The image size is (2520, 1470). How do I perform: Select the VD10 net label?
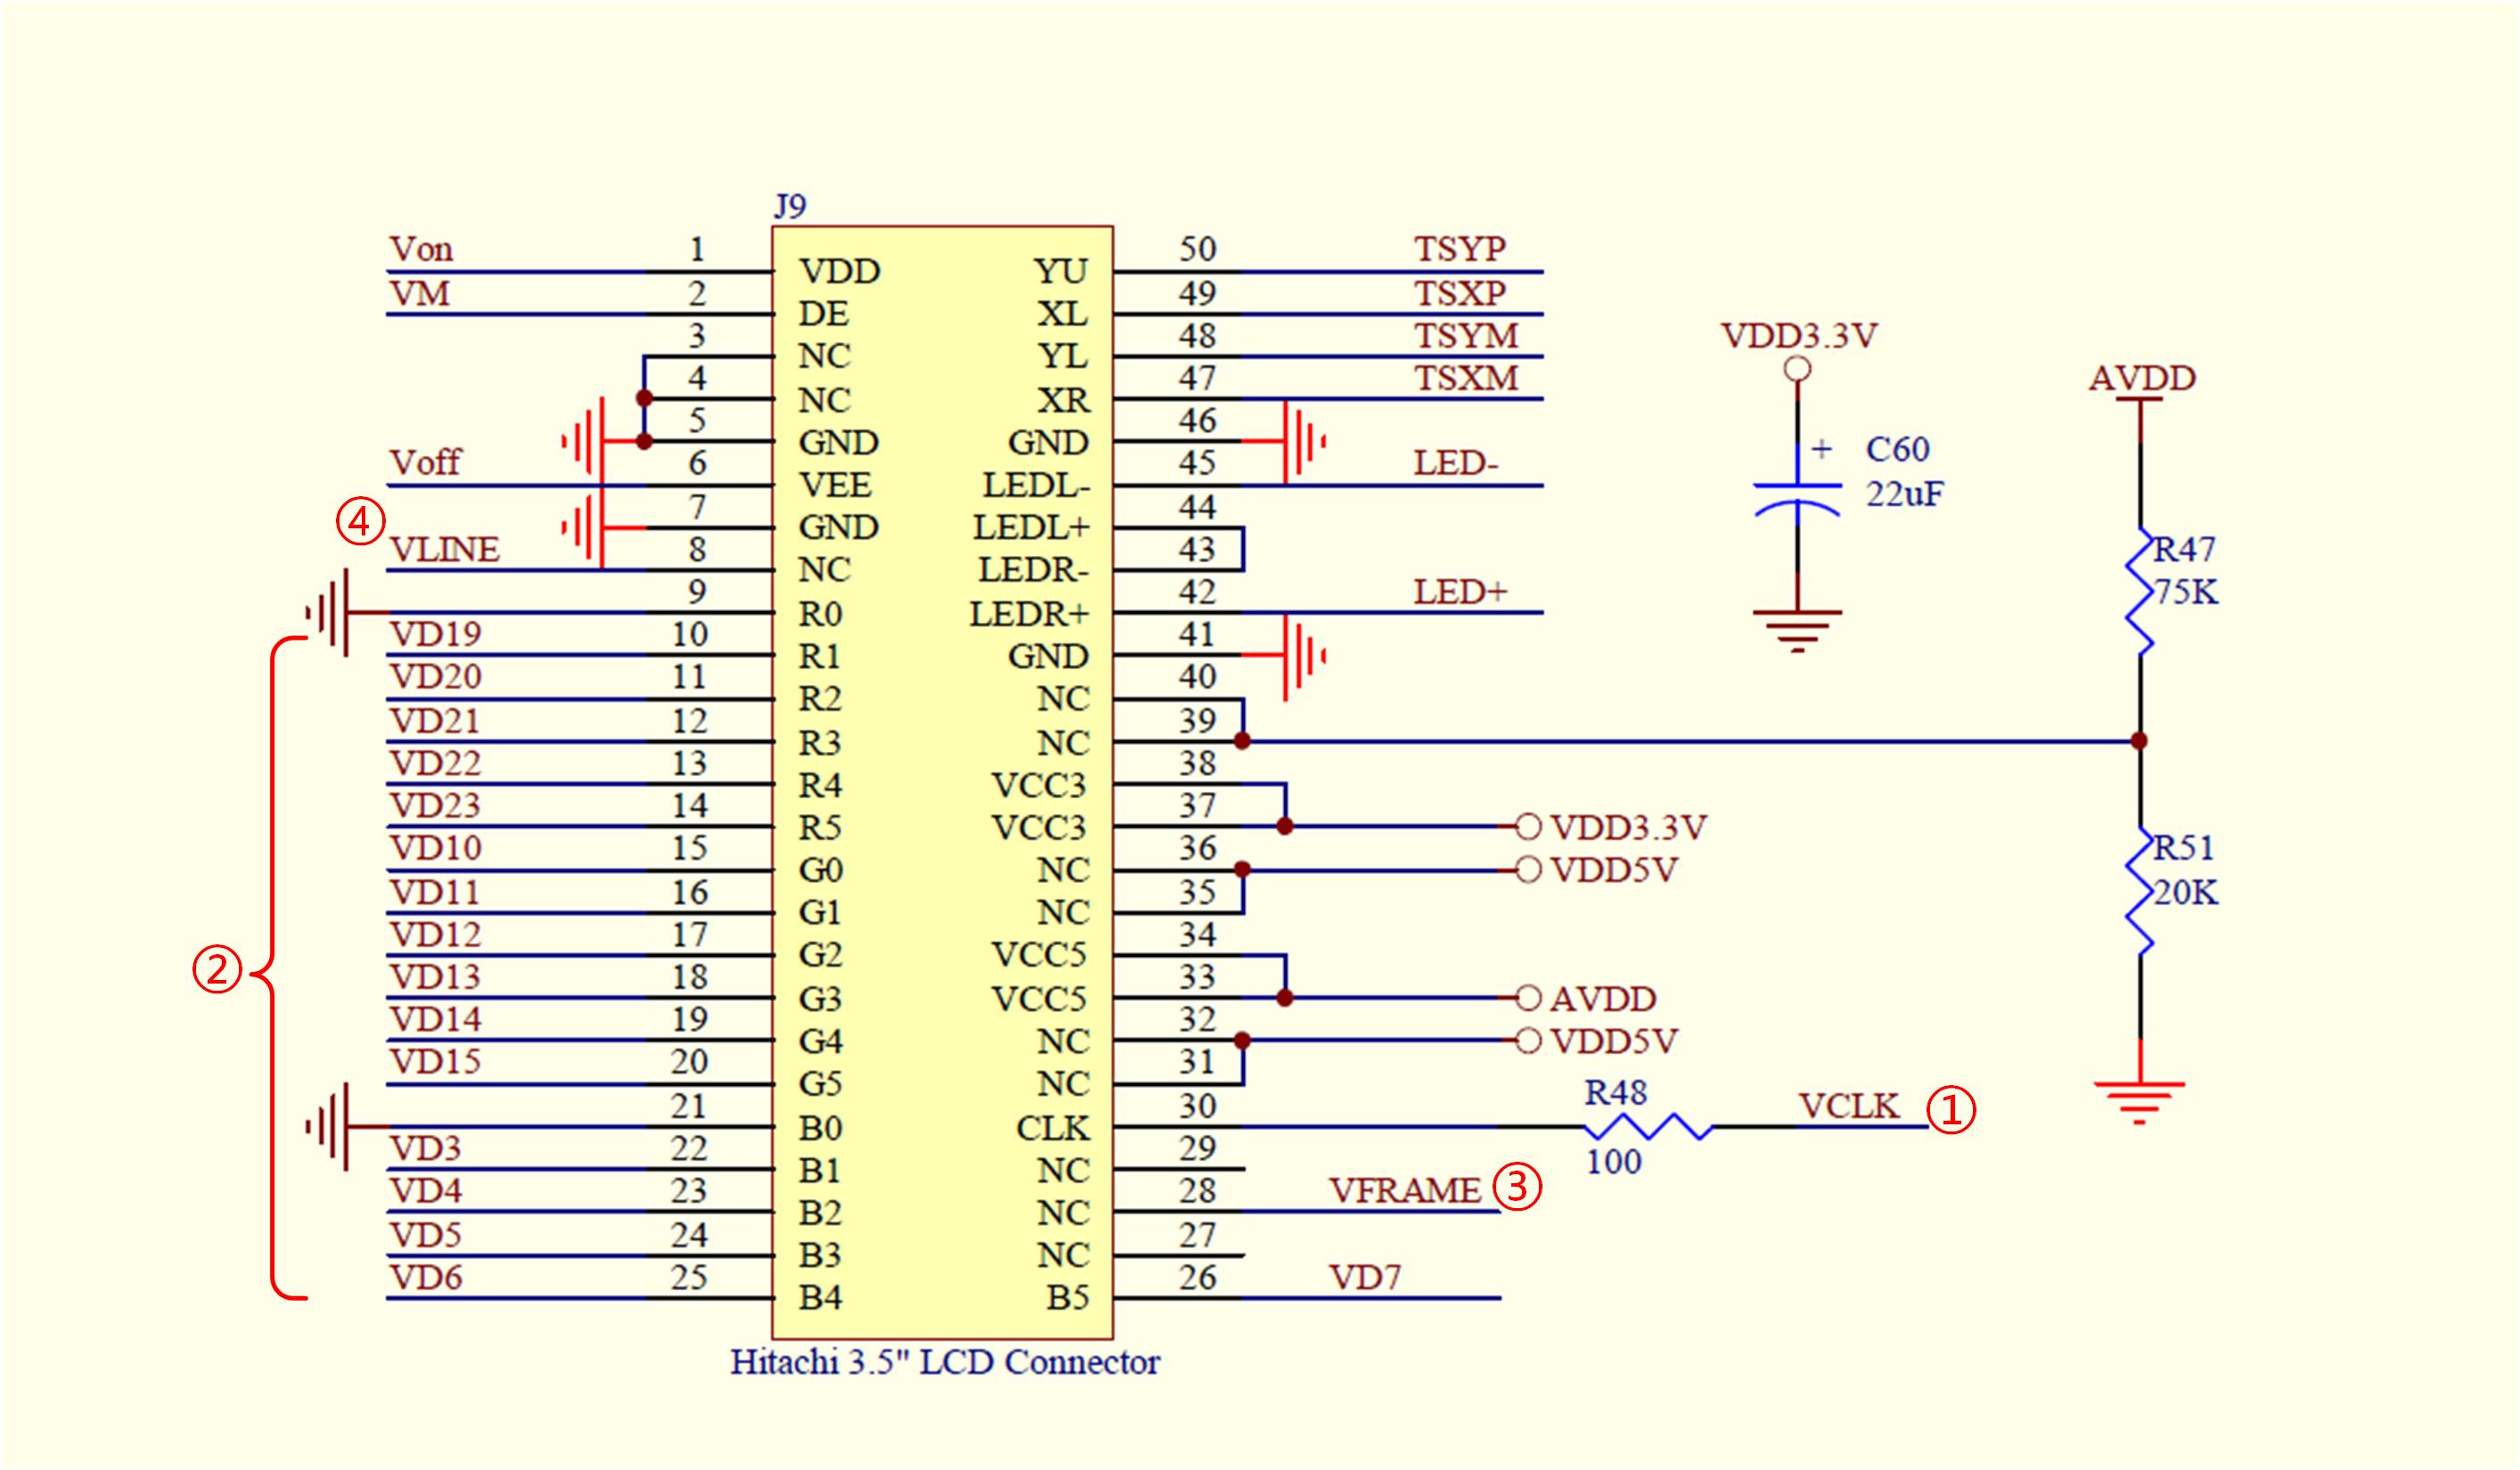point(436,848)
